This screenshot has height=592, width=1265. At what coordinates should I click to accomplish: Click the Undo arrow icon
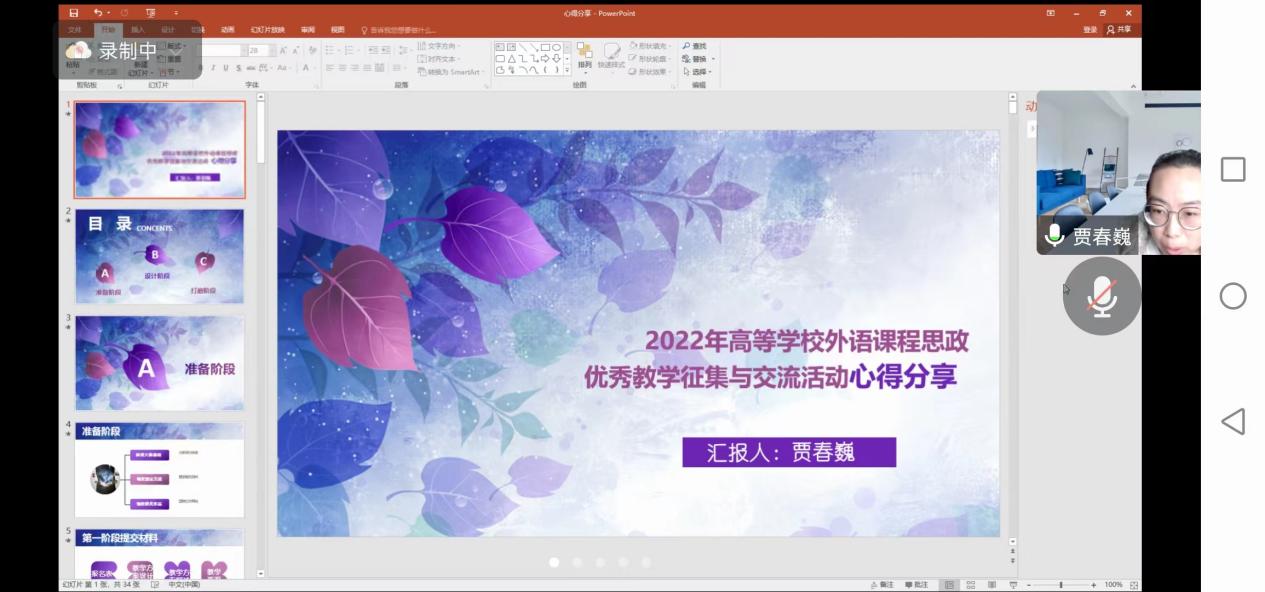pos(97,13)
